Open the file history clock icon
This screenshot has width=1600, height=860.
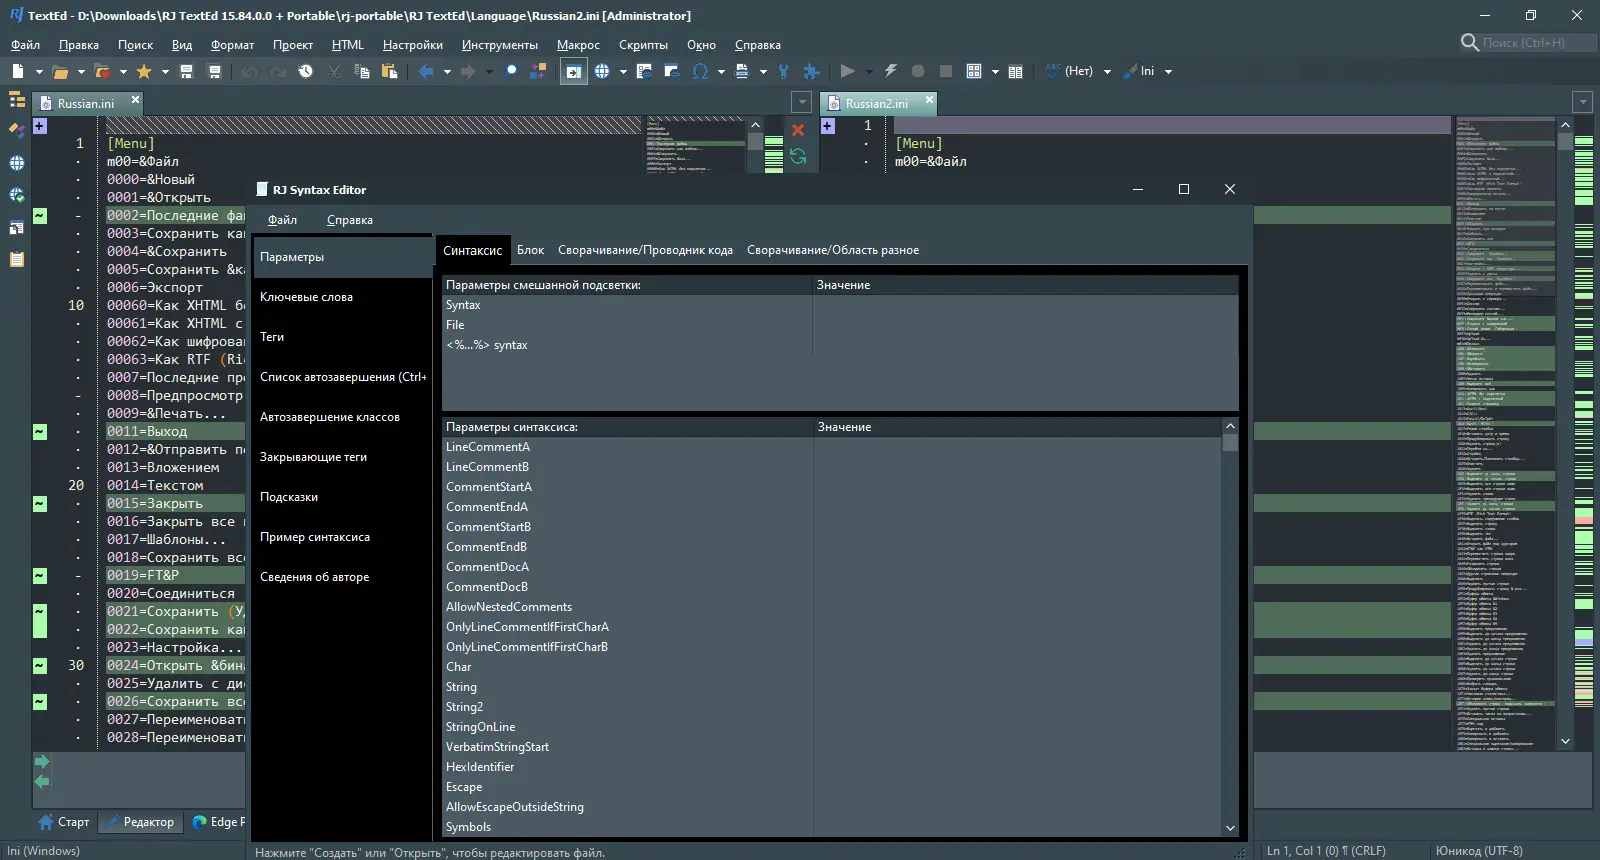click(306, 71)
